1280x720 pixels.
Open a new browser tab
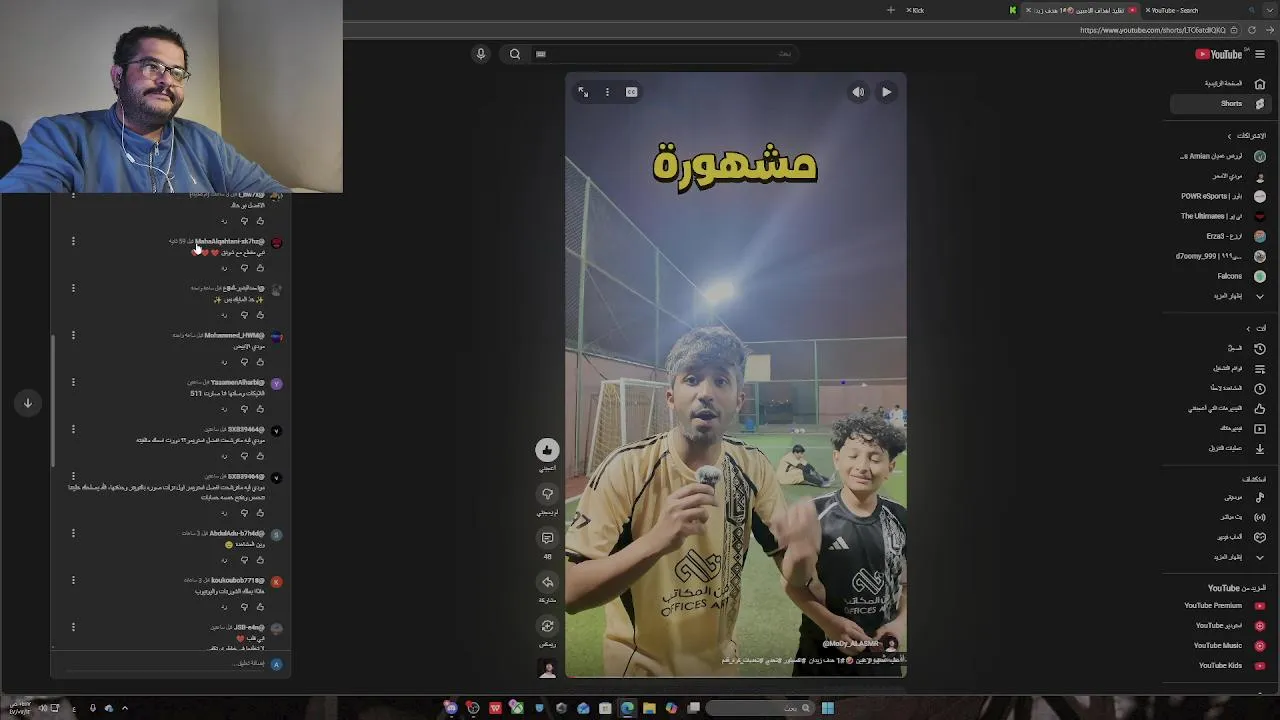point(890,10)
